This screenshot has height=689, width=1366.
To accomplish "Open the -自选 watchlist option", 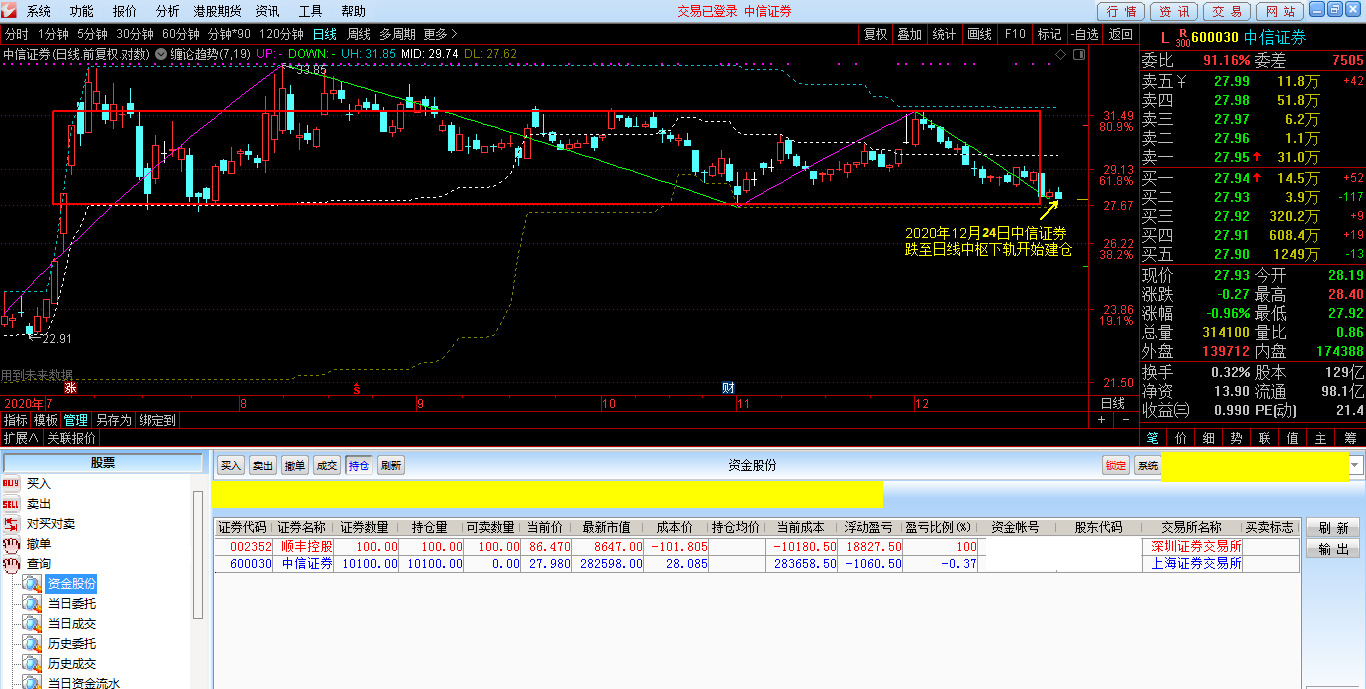I will point(1084,34).
